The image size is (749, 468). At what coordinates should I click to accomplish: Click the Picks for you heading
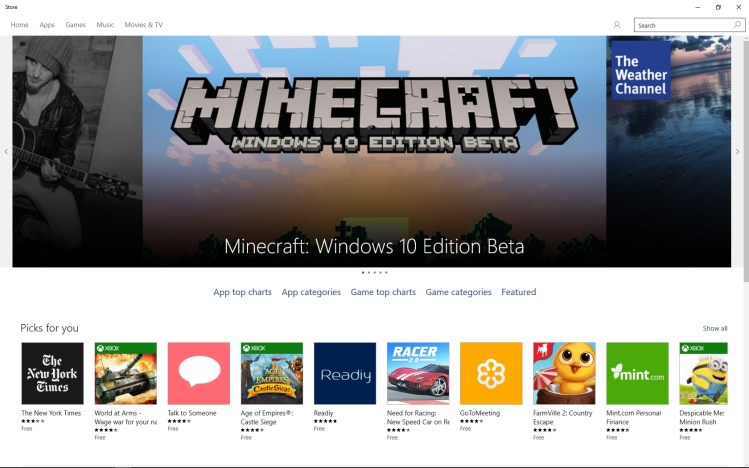(x=49, y=328)
